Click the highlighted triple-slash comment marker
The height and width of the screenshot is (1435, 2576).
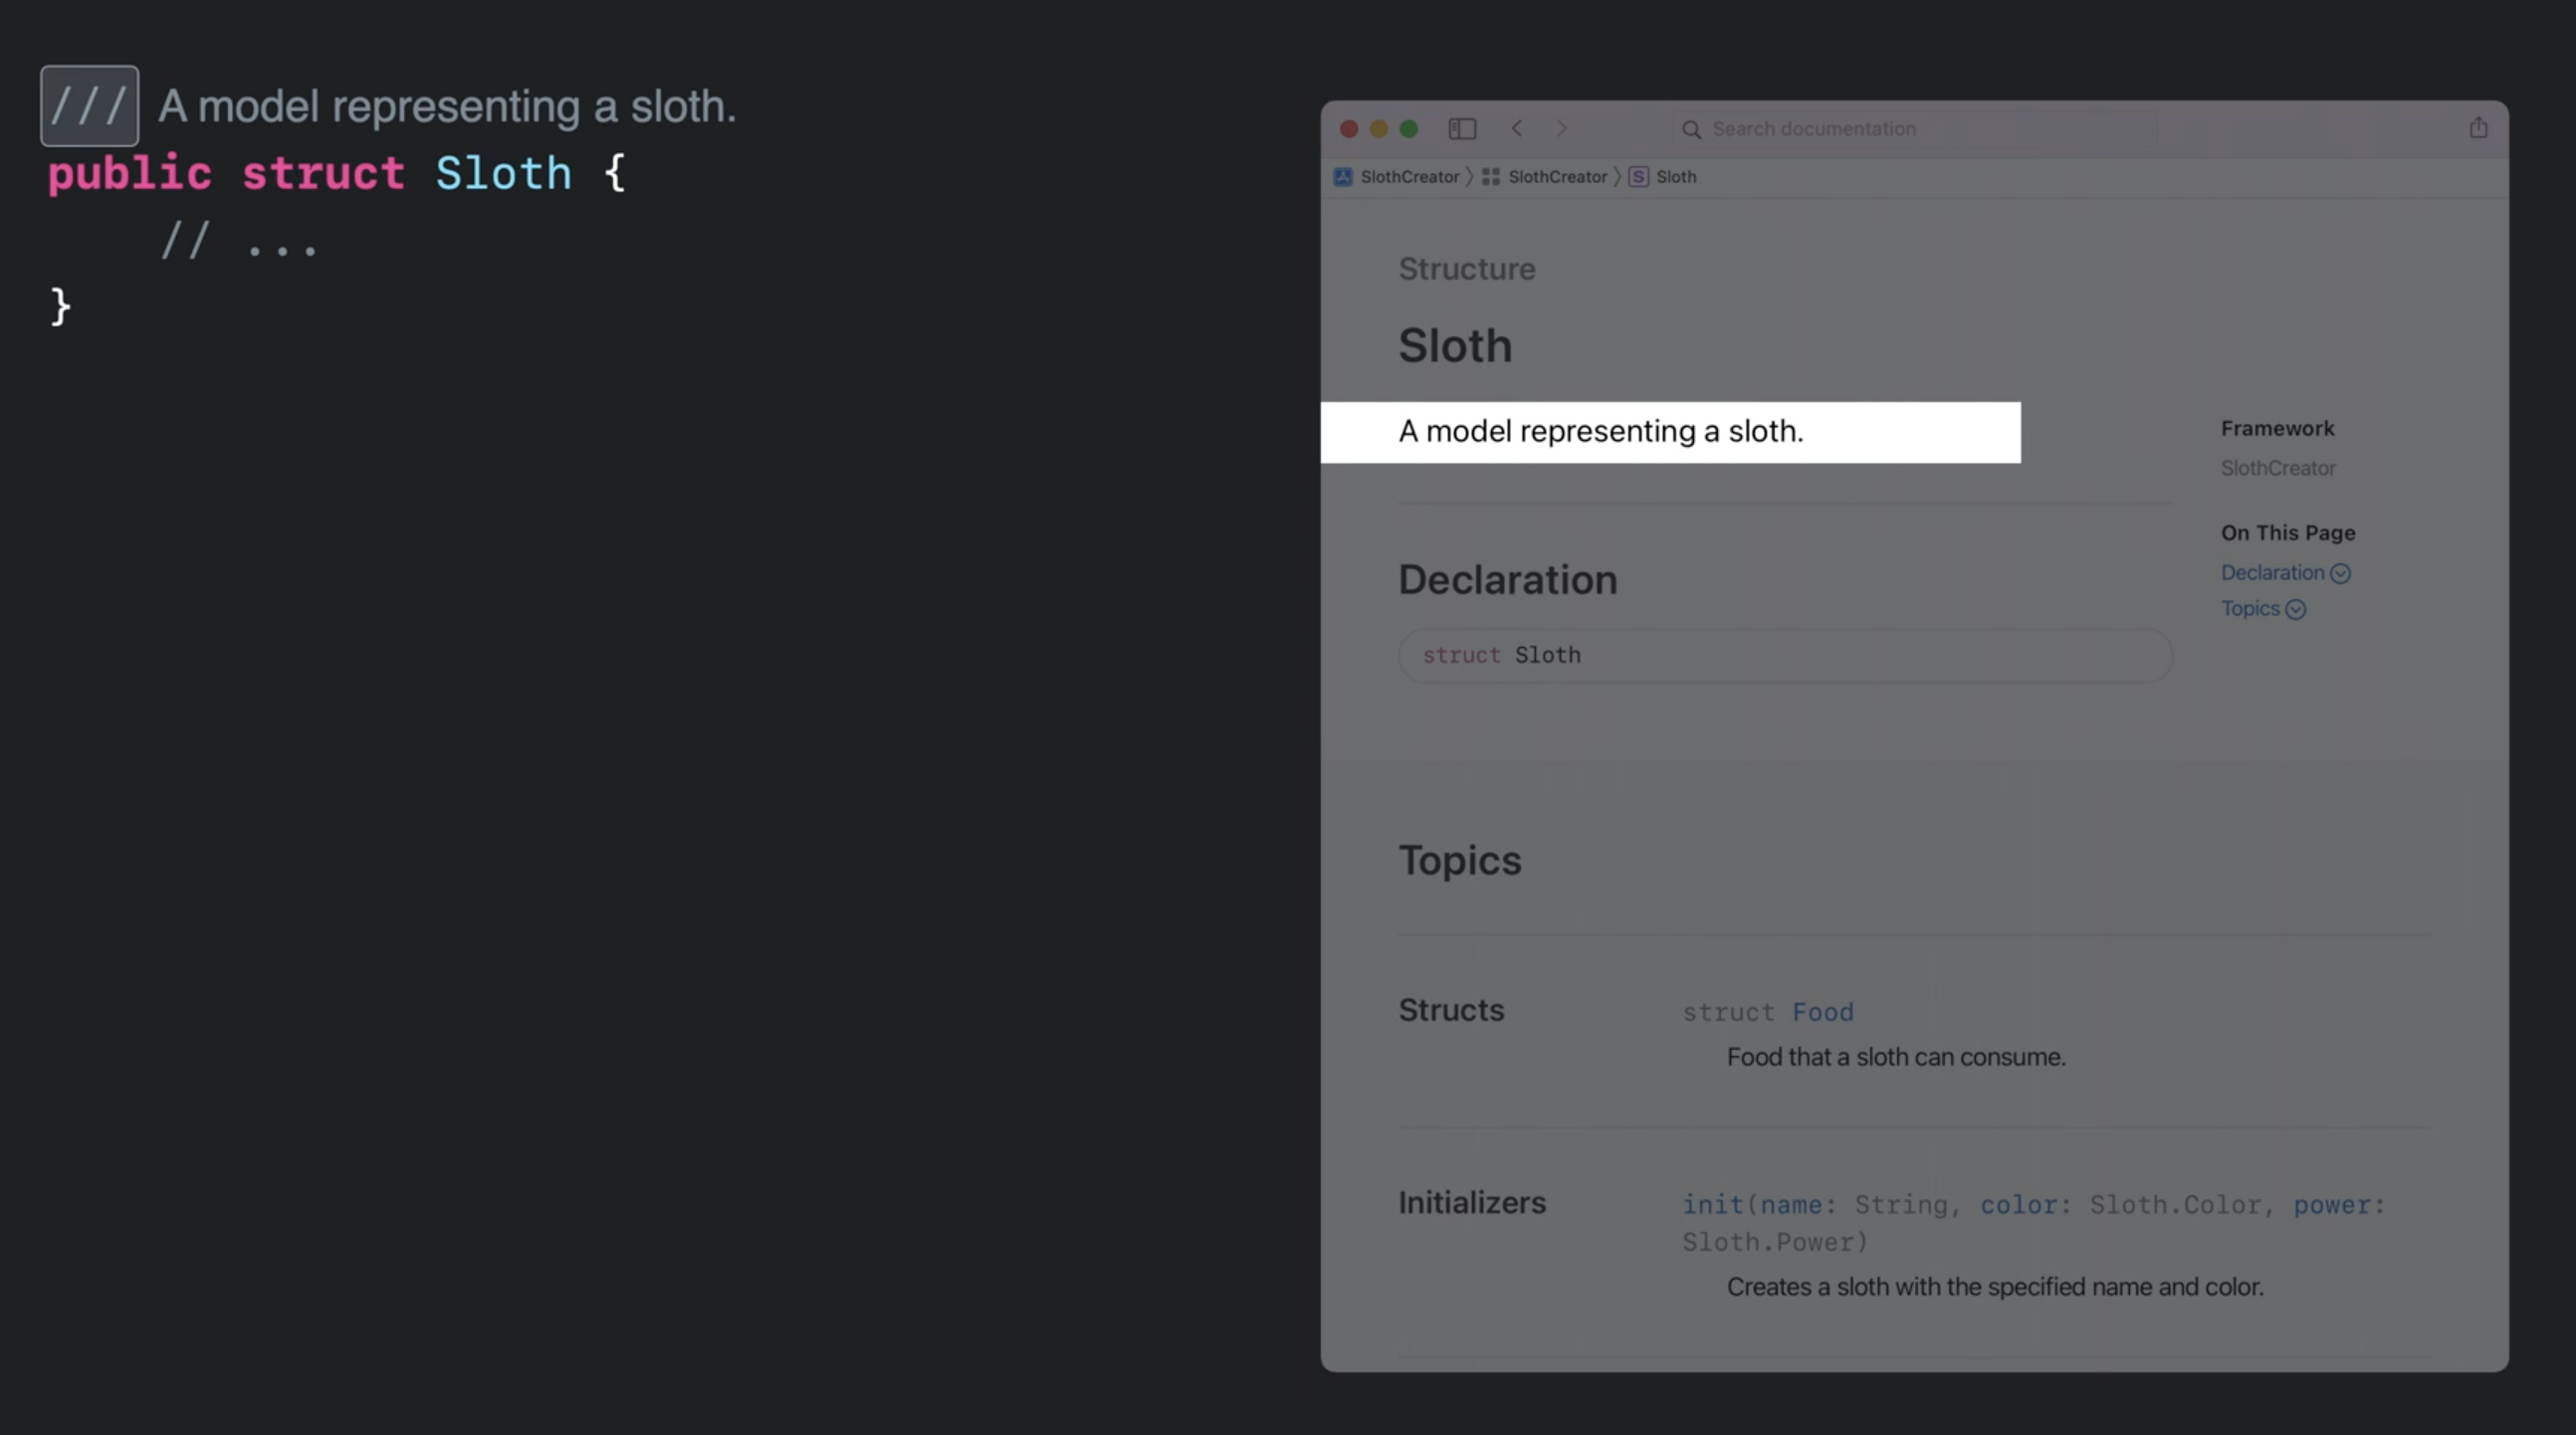click(89, 106)
